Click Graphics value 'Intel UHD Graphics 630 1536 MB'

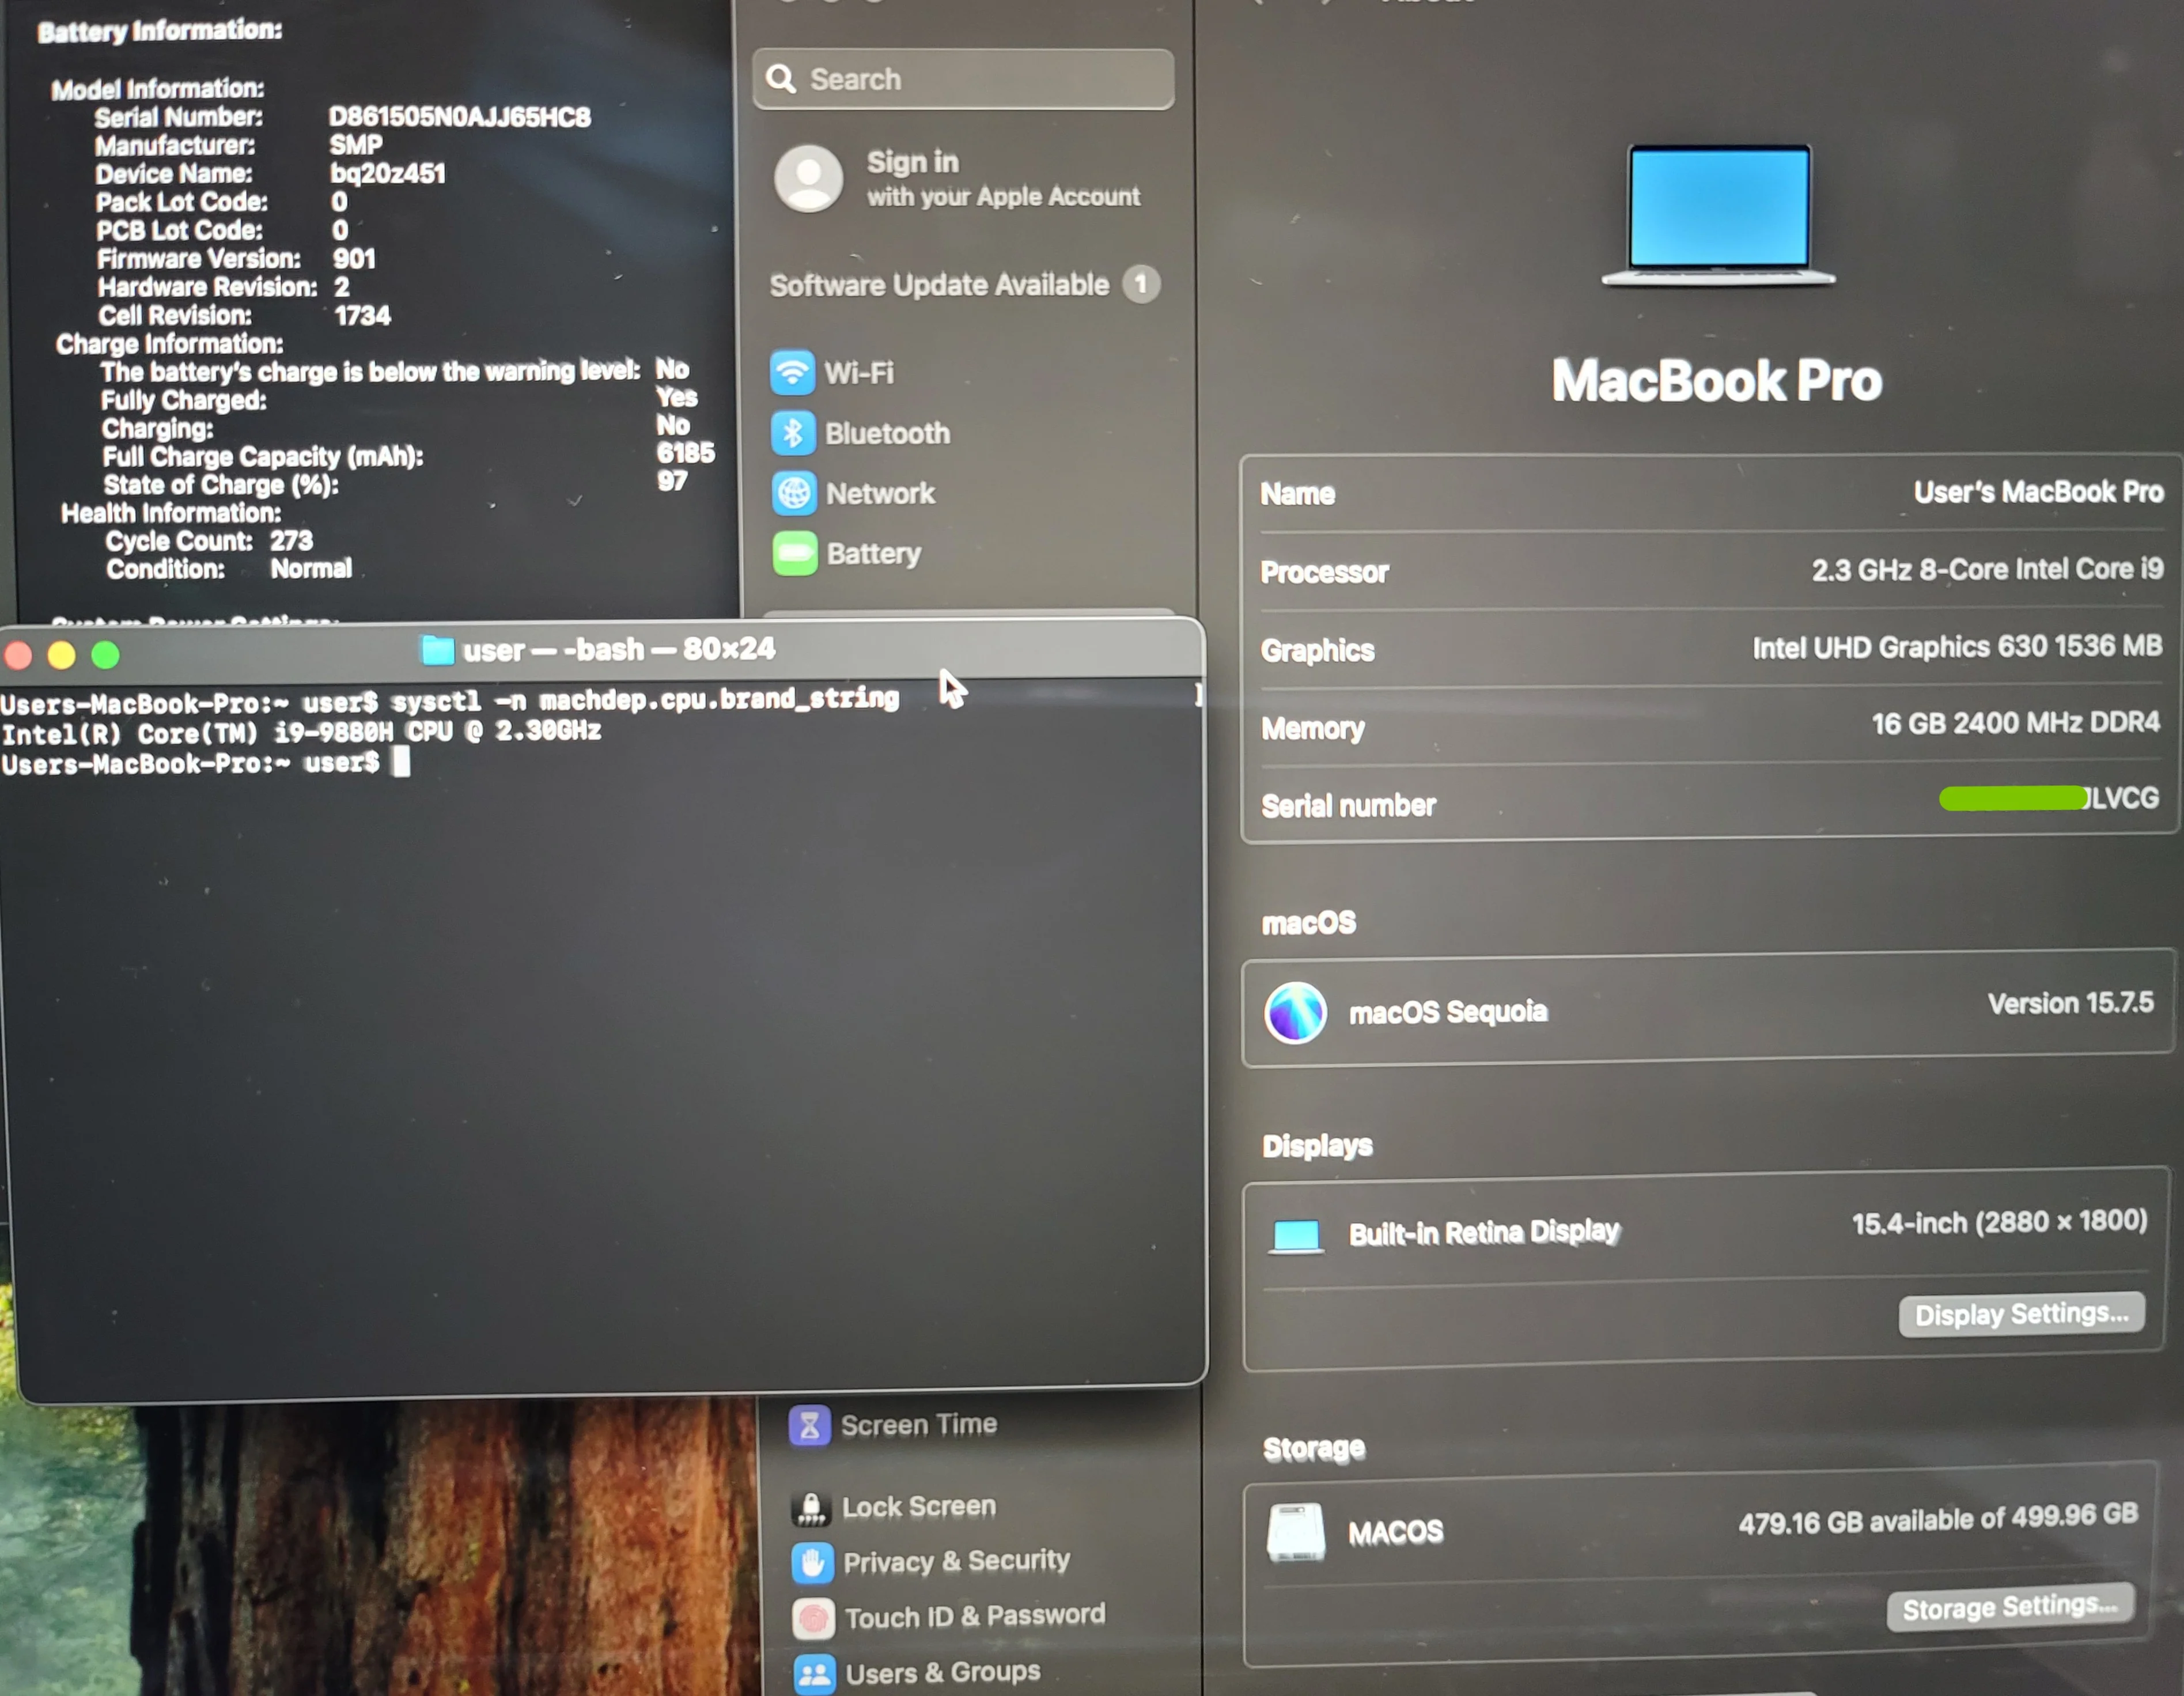[x=1957, y=647]
